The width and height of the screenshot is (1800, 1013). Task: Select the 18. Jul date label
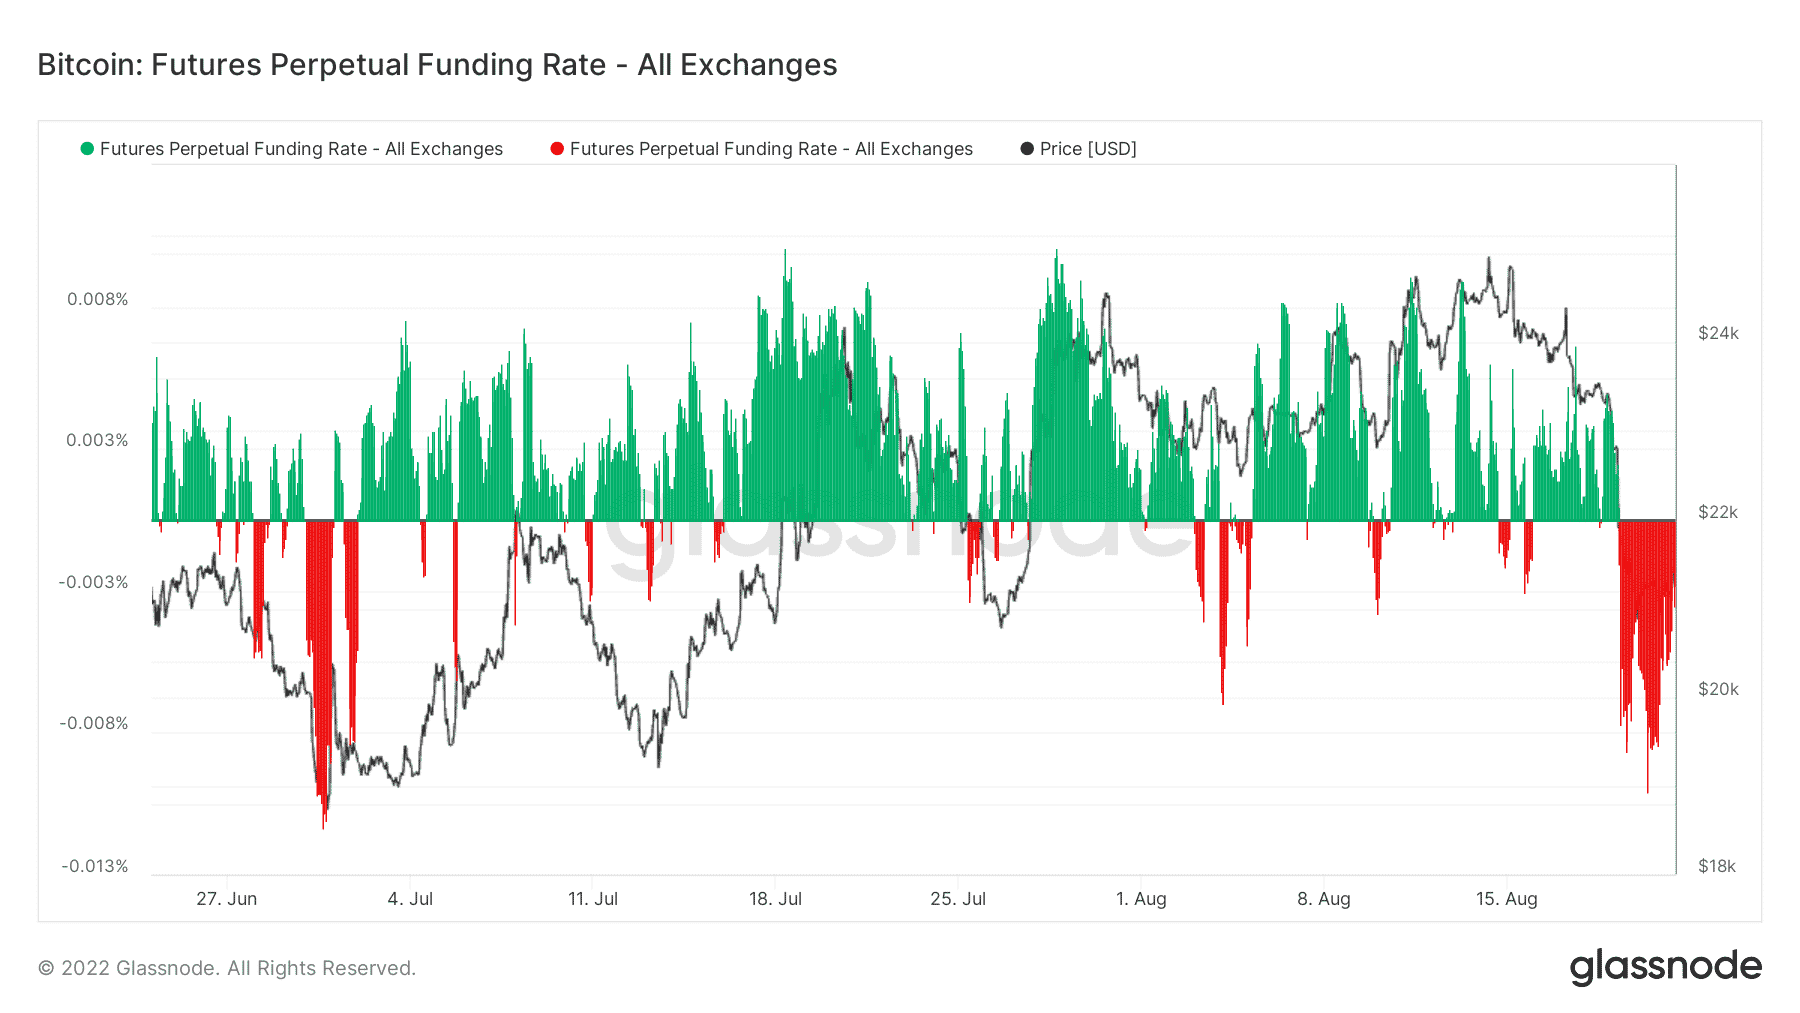[775, 899]
